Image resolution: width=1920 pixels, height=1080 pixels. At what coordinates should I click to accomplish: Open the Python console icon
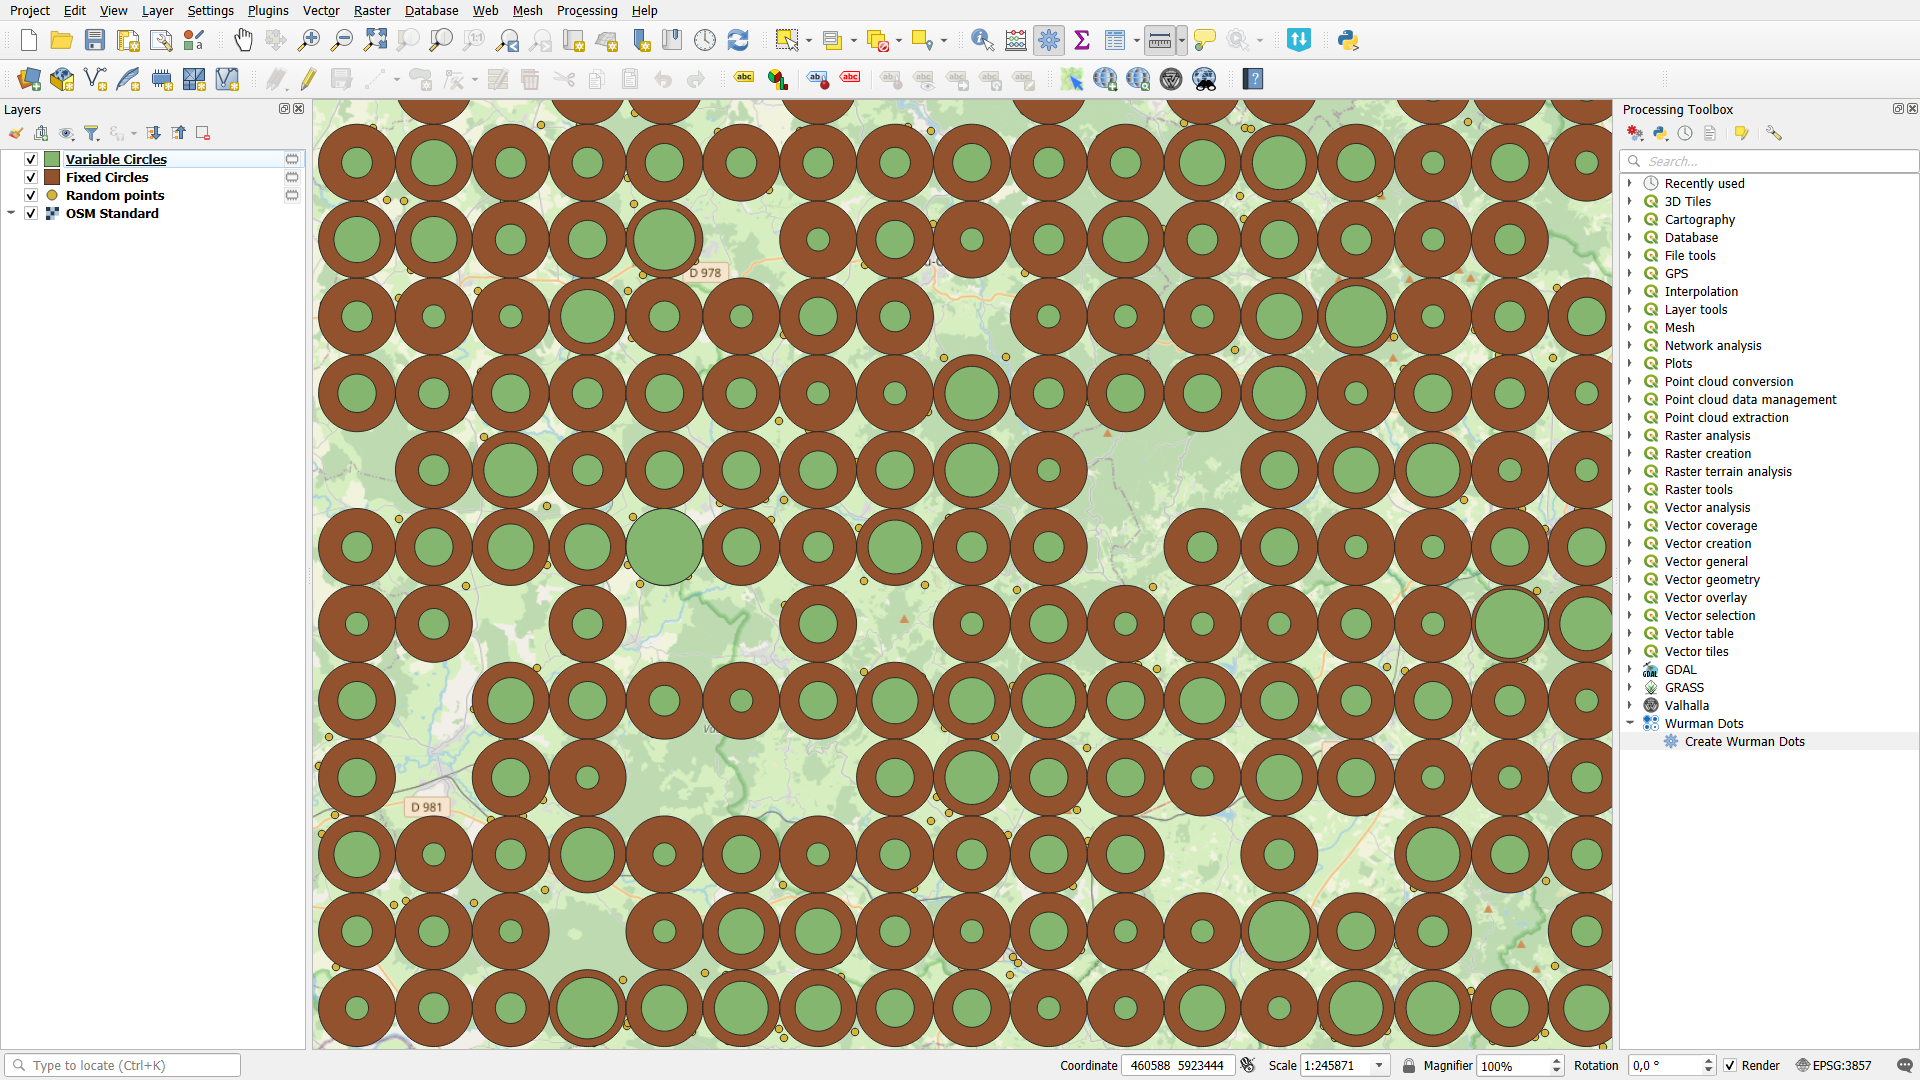click(1348, 40)
